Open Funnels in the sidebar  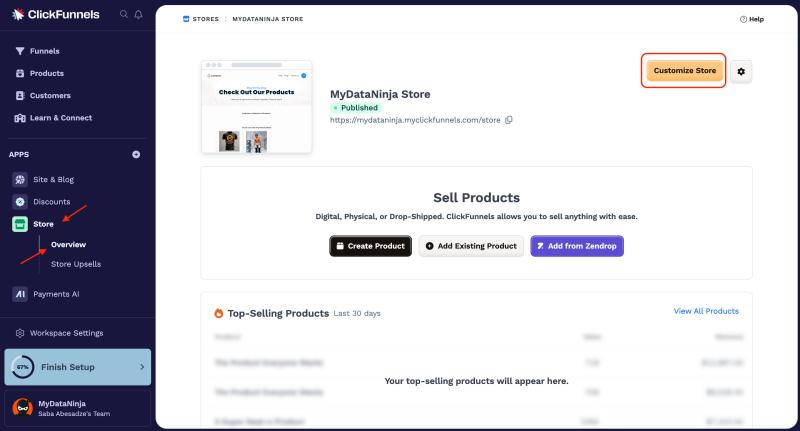click(45, 51)
